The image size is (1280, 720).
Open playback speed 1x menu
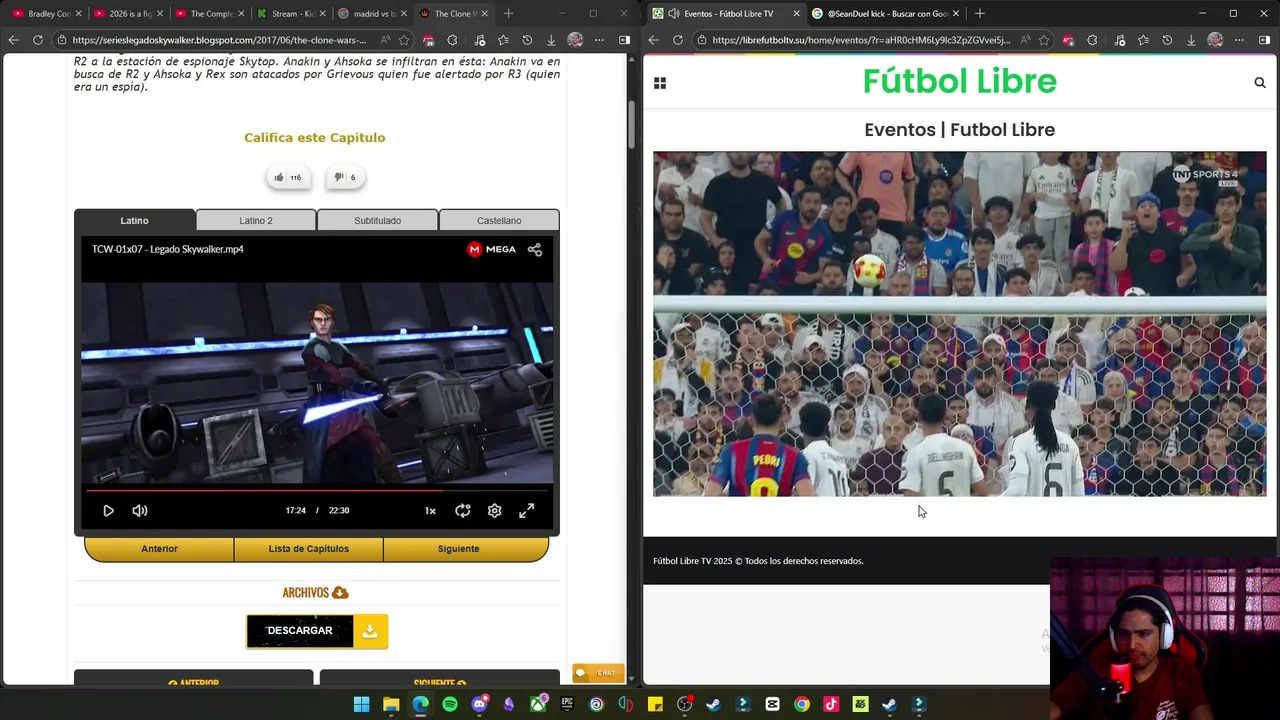(x=430, y=510)
